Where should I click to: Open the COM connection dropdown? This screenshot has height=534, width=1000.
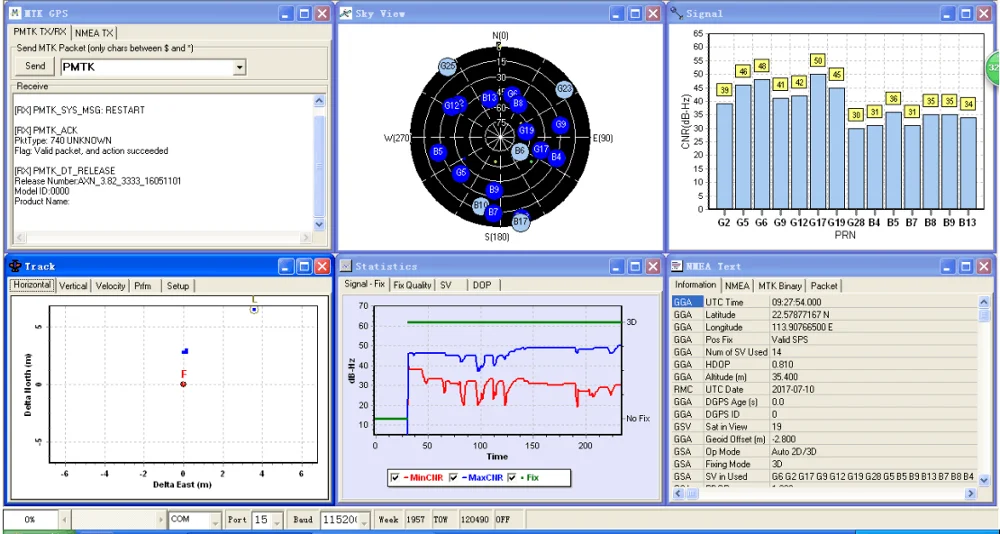[216, 520]
